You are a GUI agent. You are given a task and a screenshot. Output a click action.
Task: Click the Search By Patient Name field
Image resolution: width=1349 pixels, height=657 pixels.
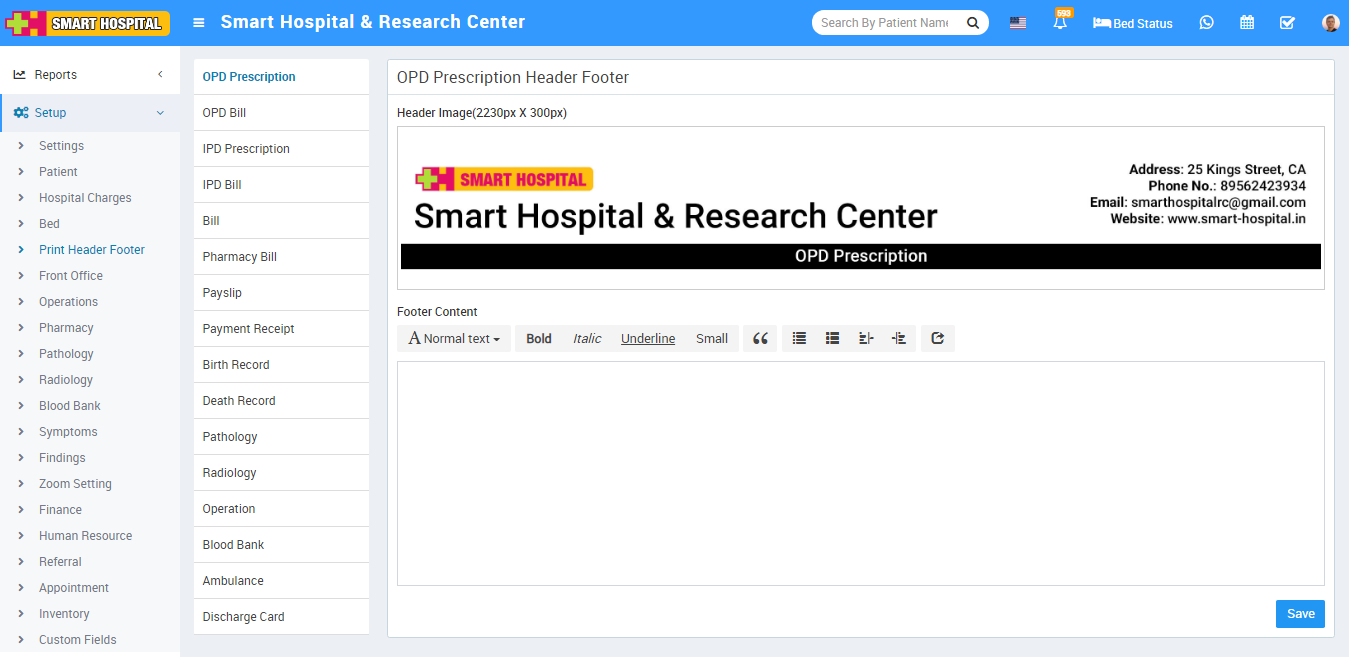(x=884, y=23)
